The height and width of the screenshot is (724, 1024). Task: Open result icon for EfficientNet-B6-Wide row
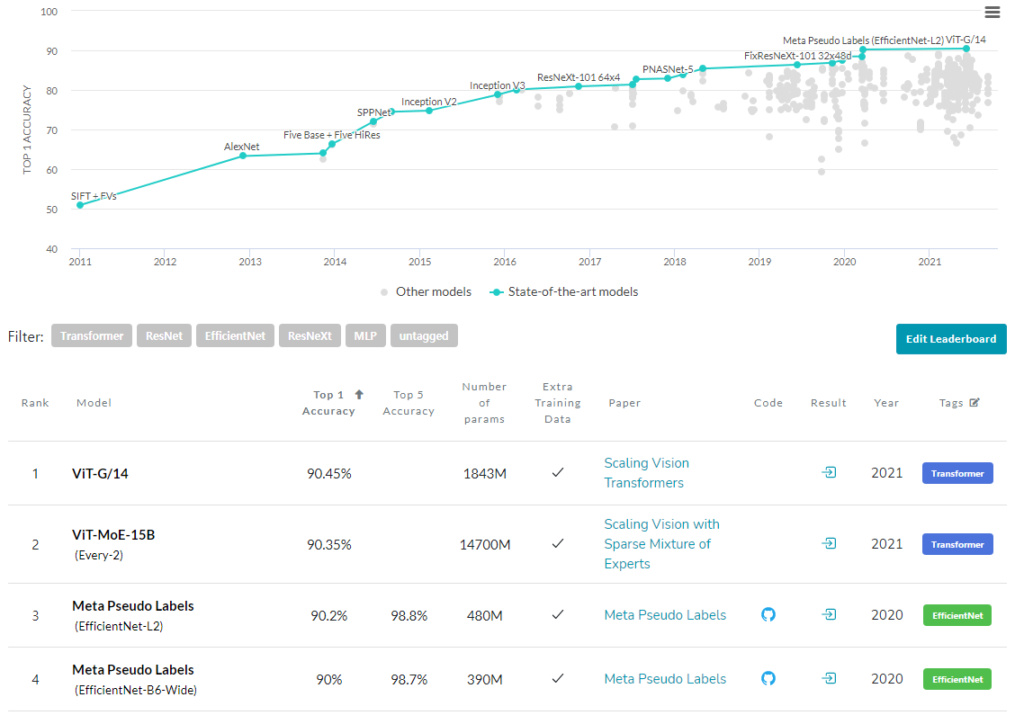[828, 679]
